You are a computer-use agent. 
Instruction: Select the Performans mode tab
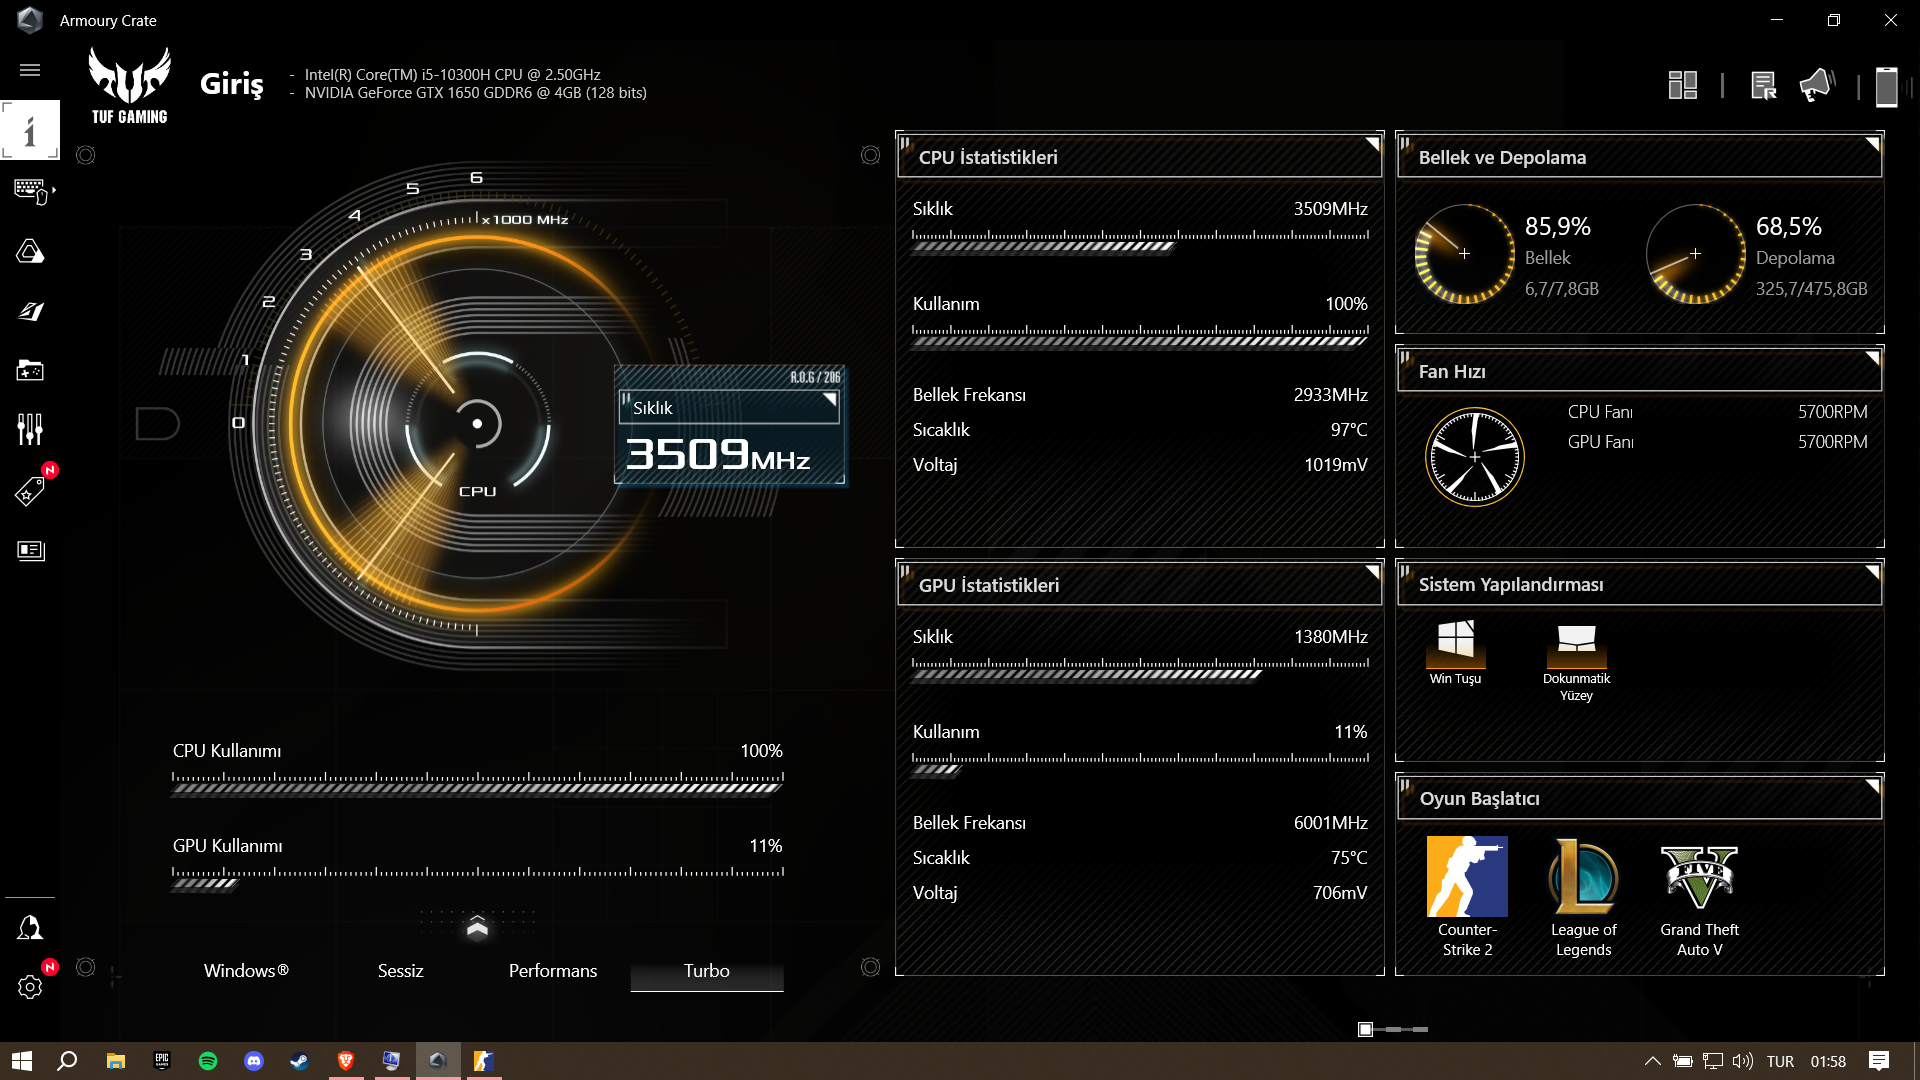pyautogui.click(x=552, y=971)
